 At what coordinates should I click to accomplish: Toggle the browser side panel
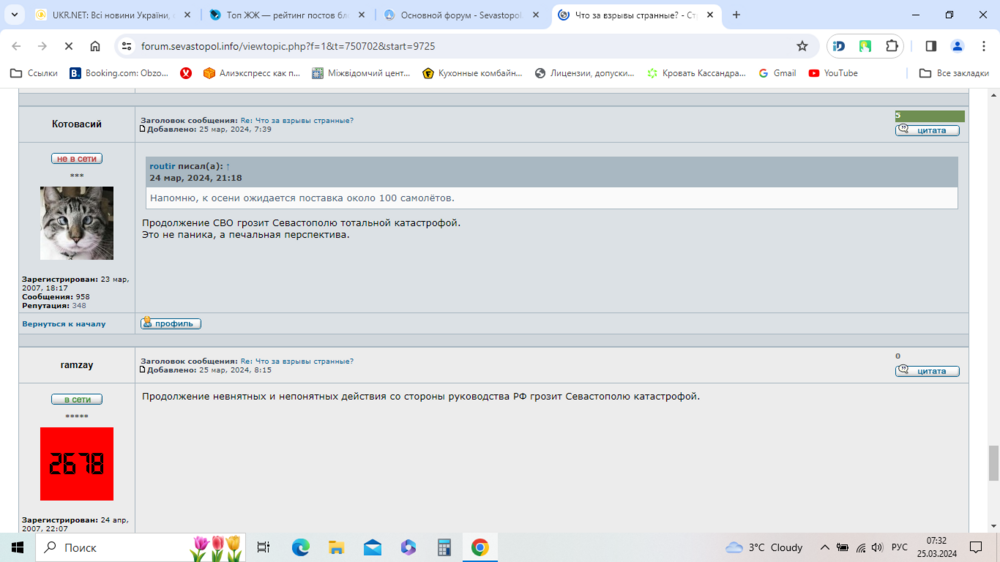tap(930, 46)
